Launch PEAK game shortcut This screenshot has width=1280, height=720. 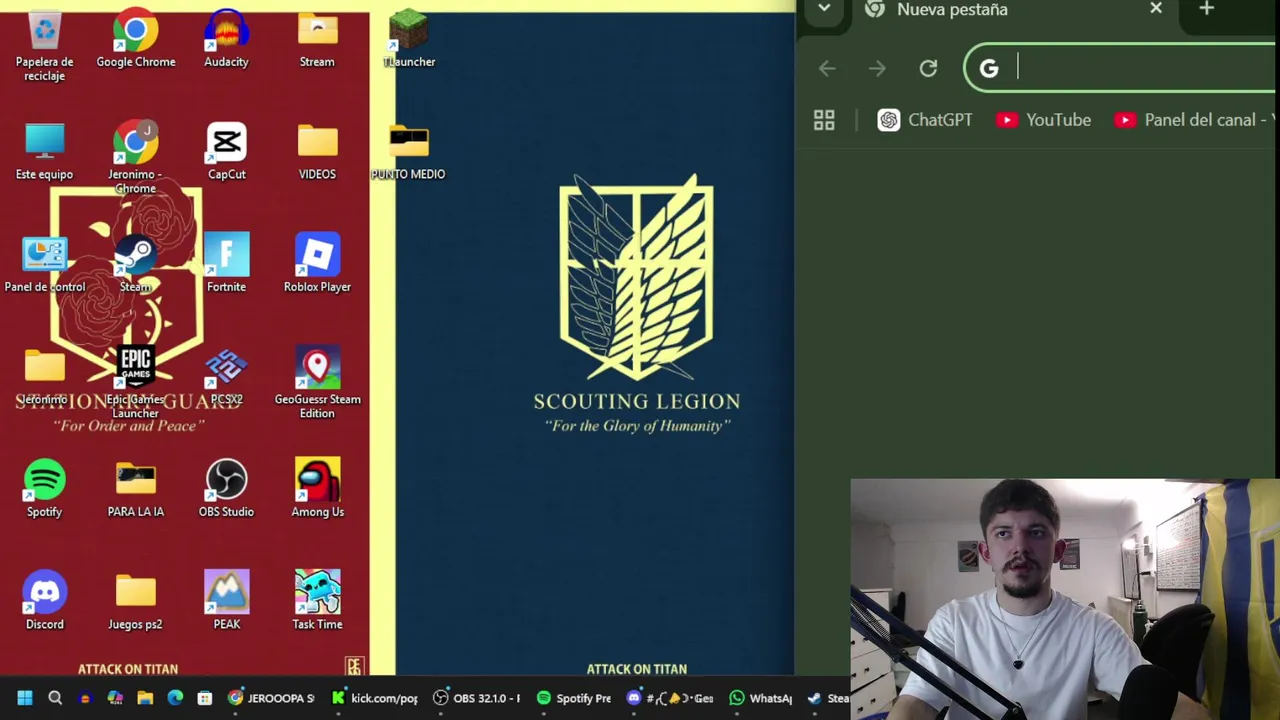(x=226, y=602)
